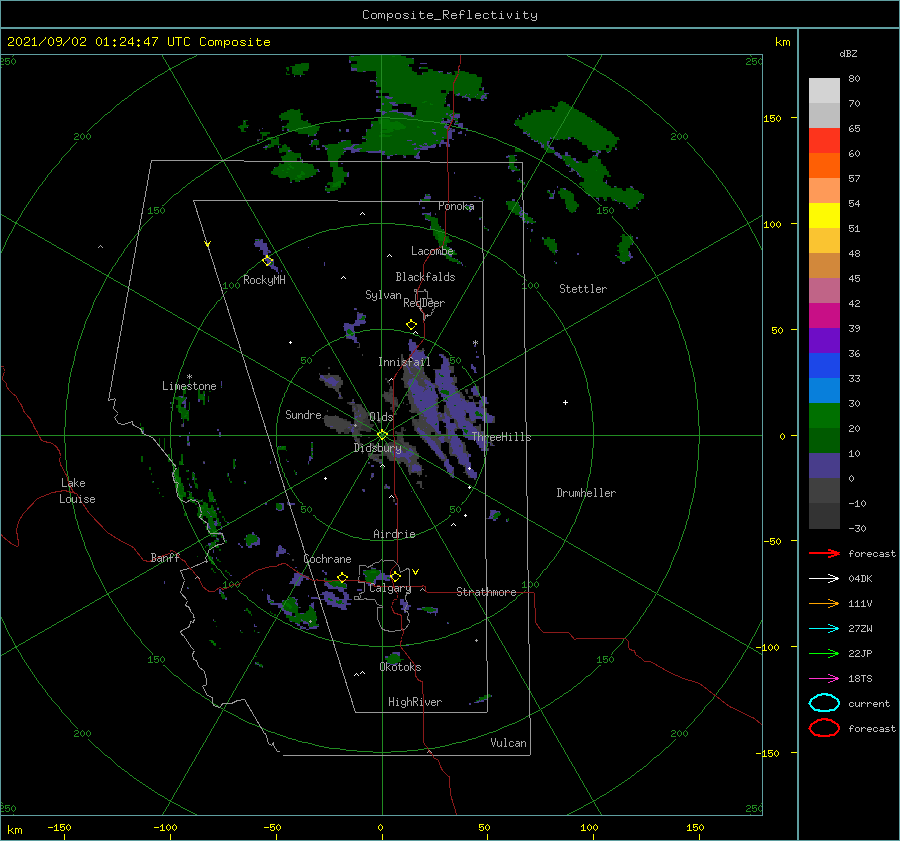The width and height of the screenshot is (900, 841).
Task: Click the km unit label at top right
Action: coord(782,42)
